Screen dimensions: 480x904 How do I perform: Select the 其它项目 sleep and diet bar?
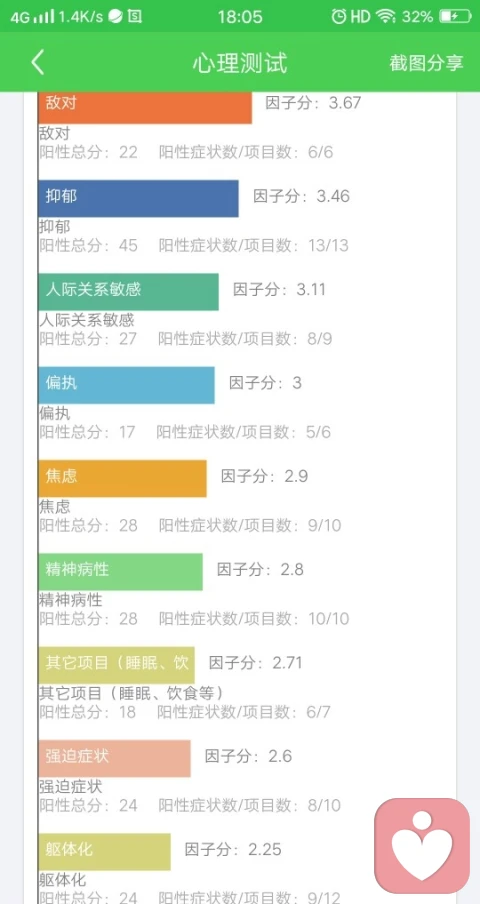116,665
